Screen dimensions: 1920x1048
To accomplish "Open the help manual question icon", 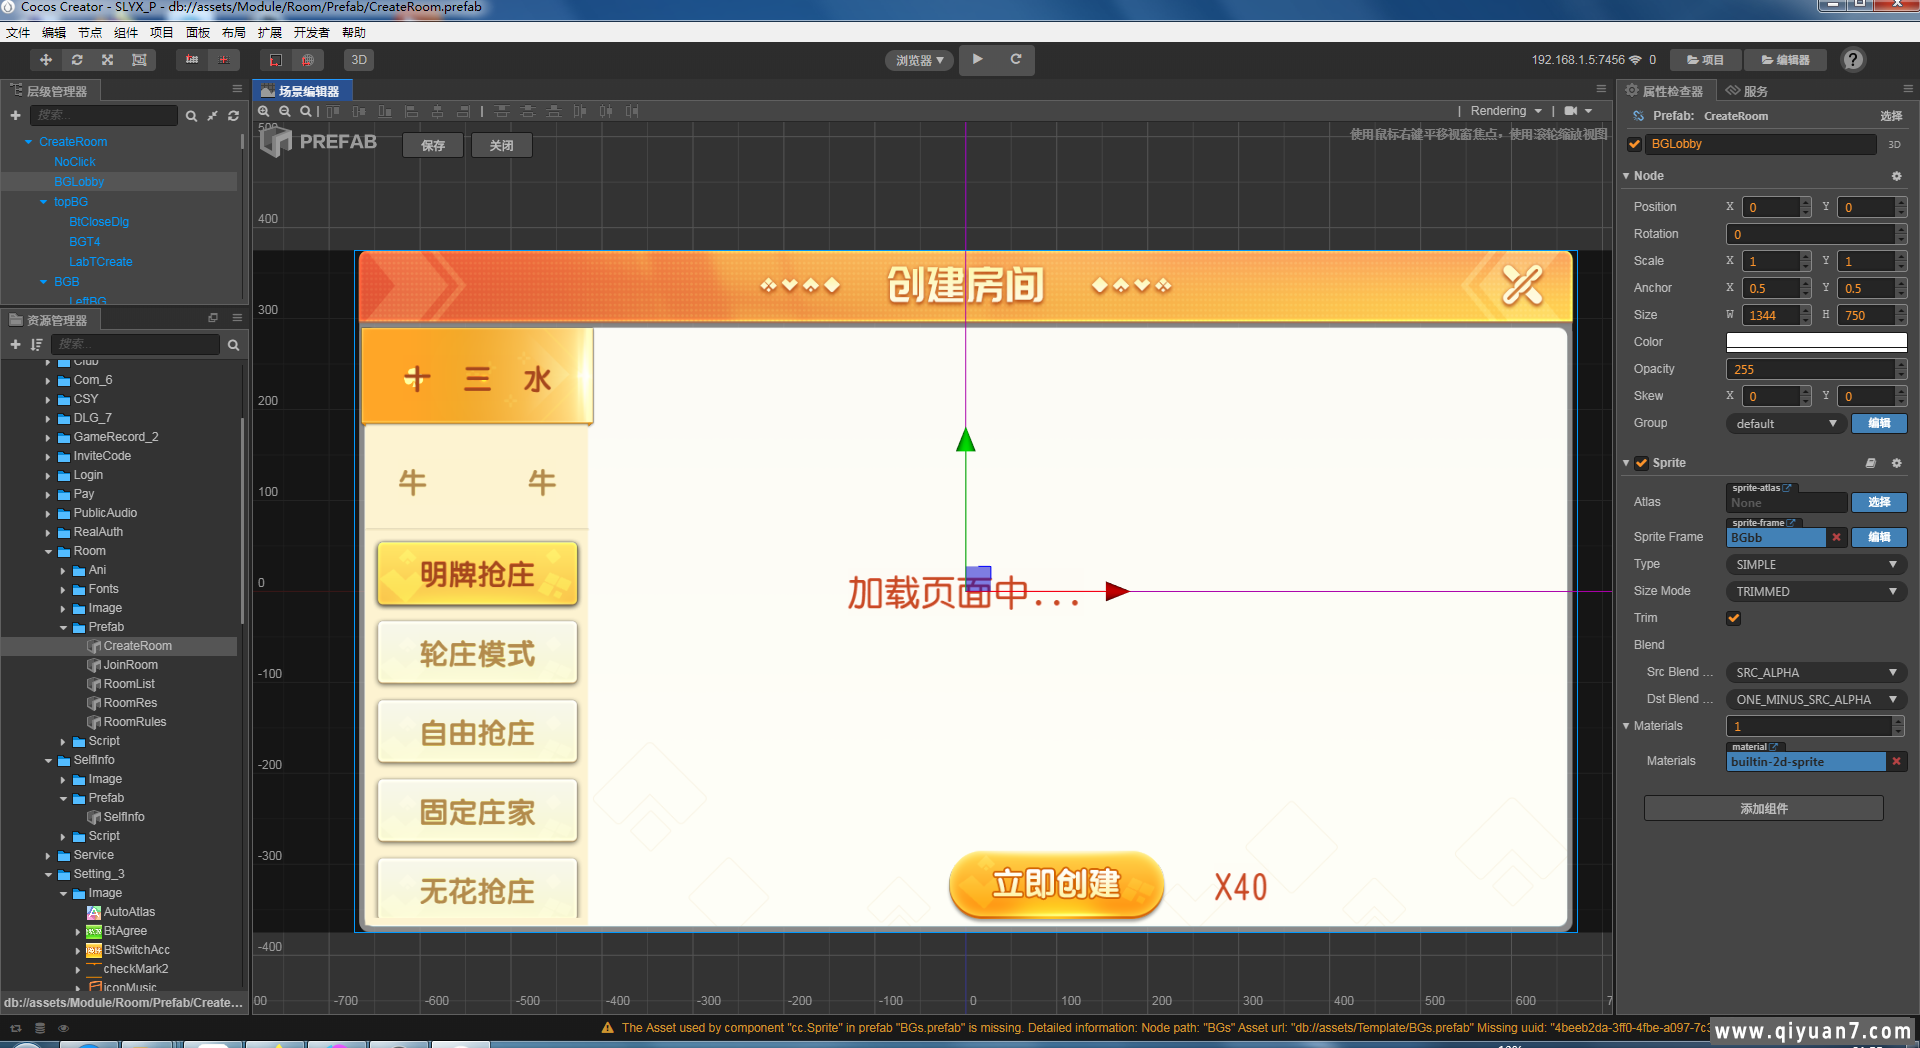I will (1853, 60).
